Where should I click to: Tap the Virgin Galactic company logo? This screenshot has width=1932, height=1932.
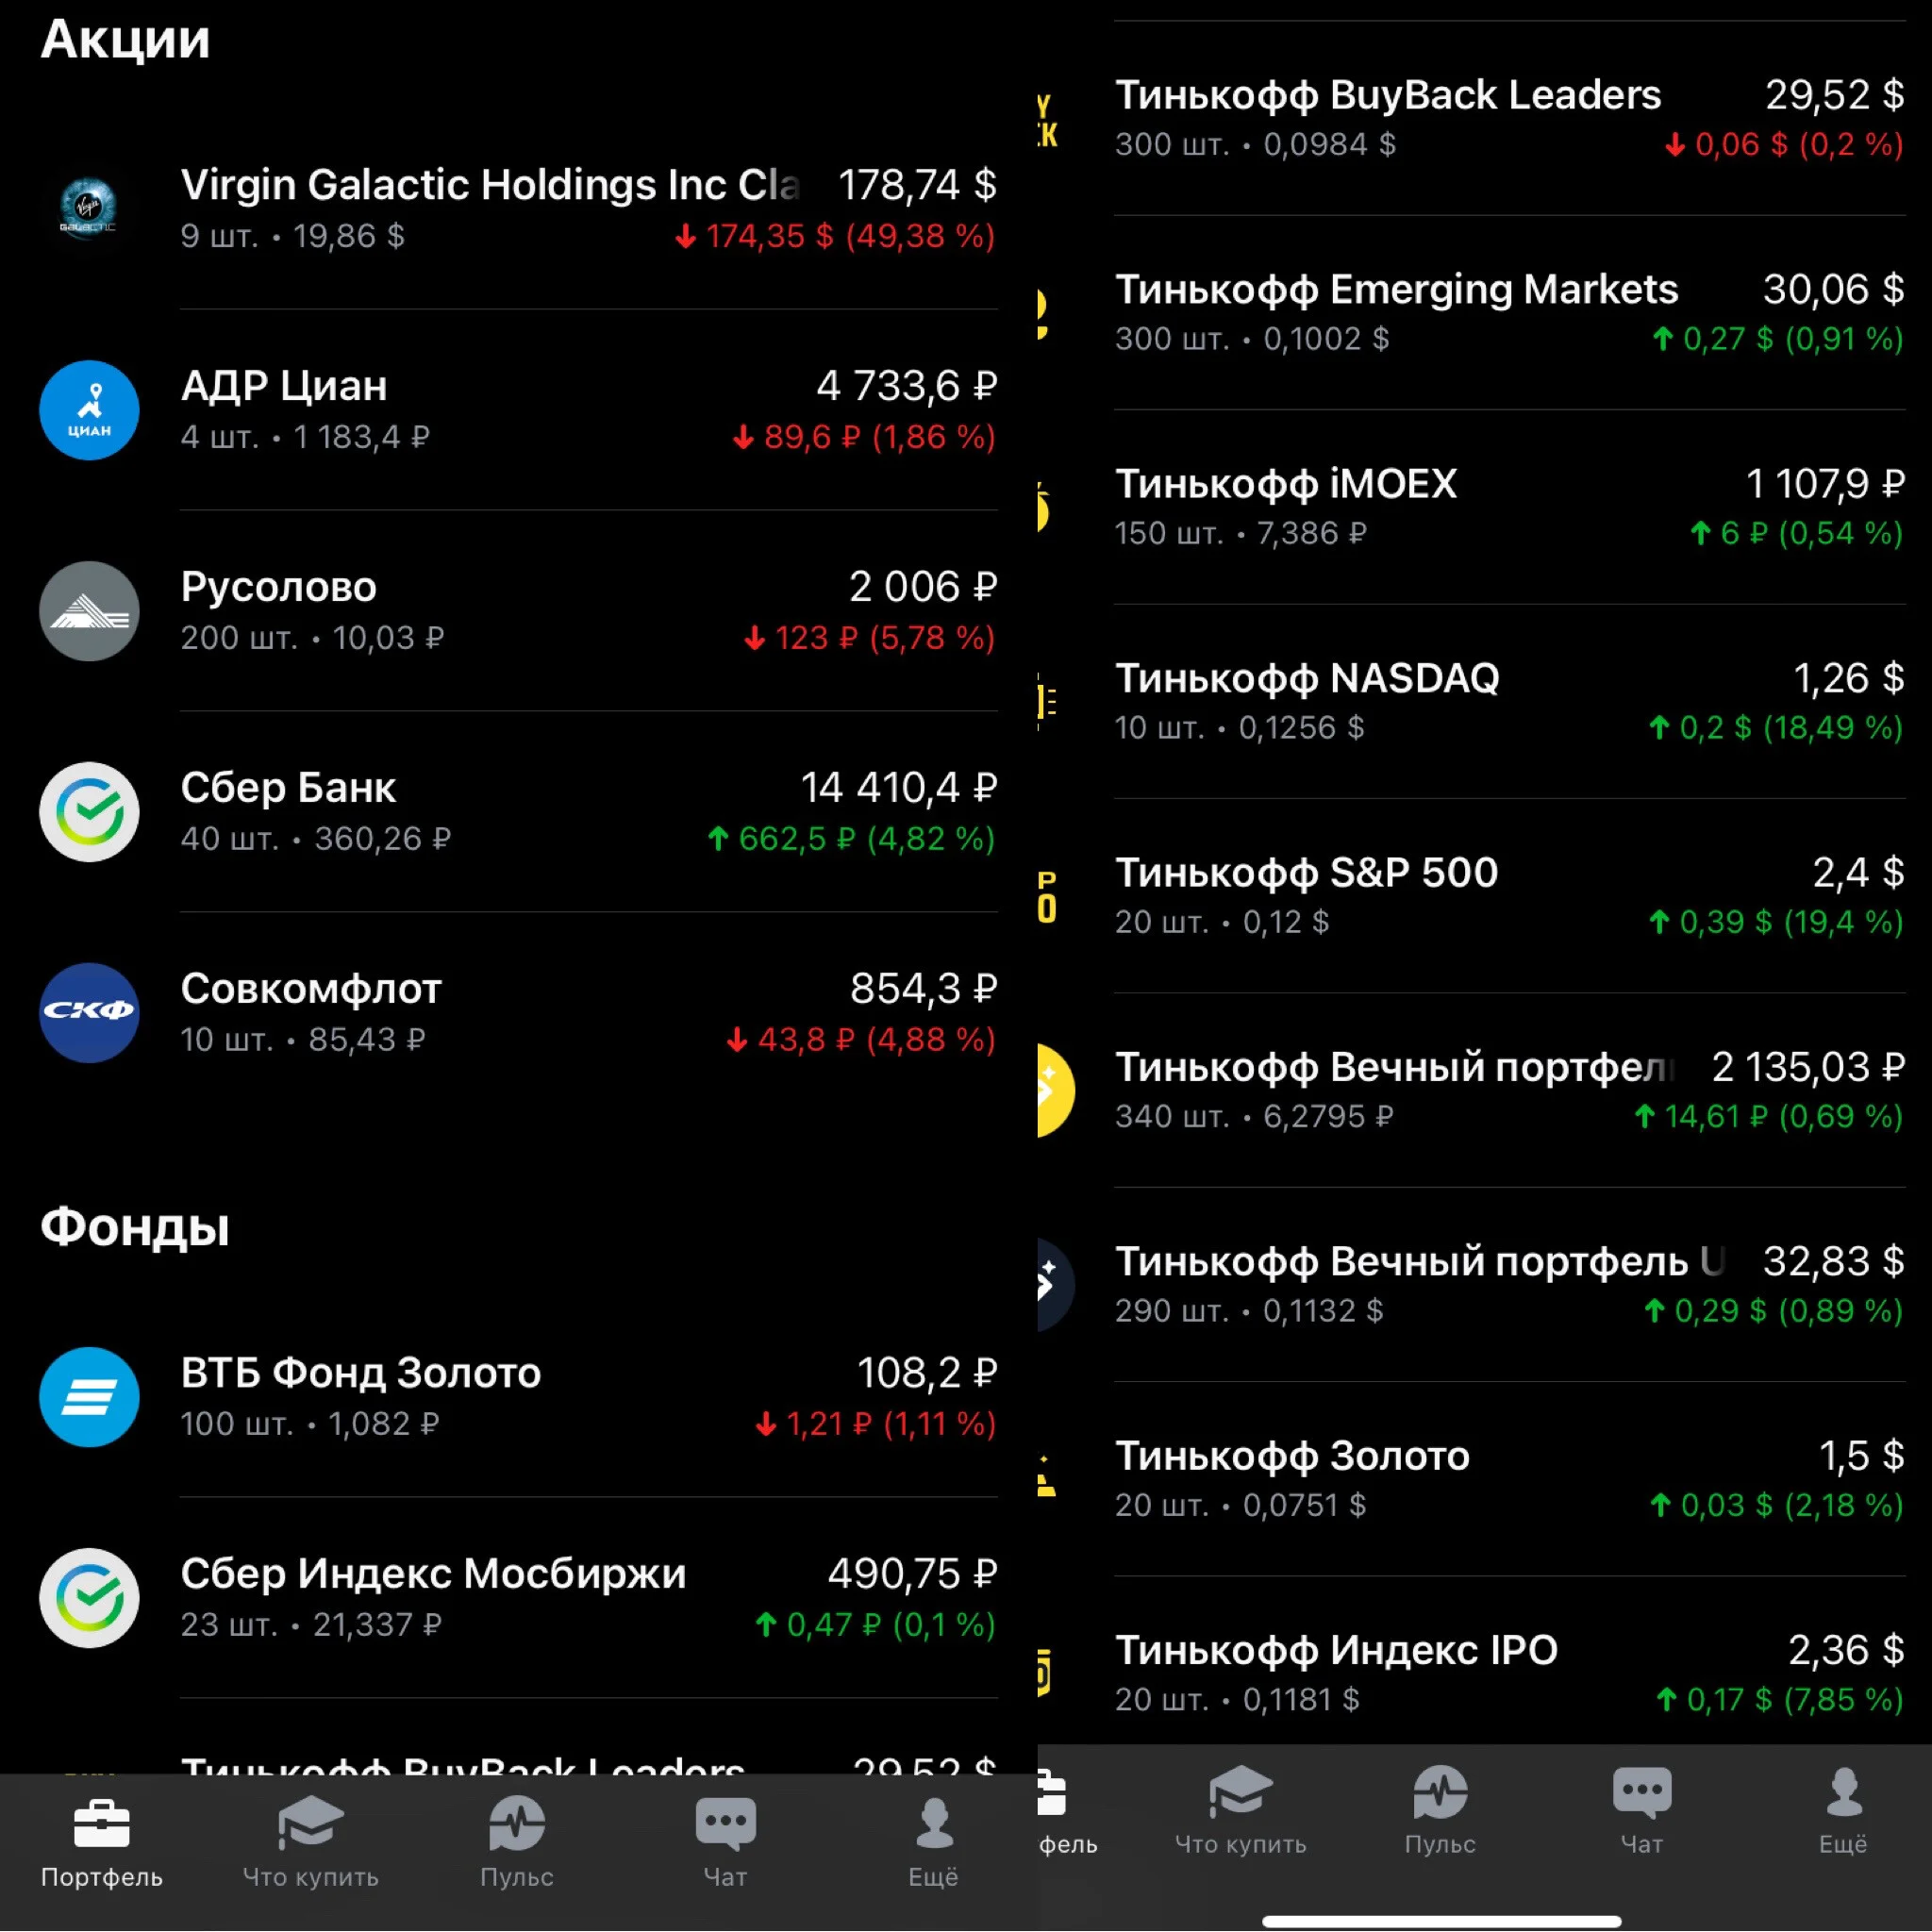pyautogui.click(x=88, y=209)
